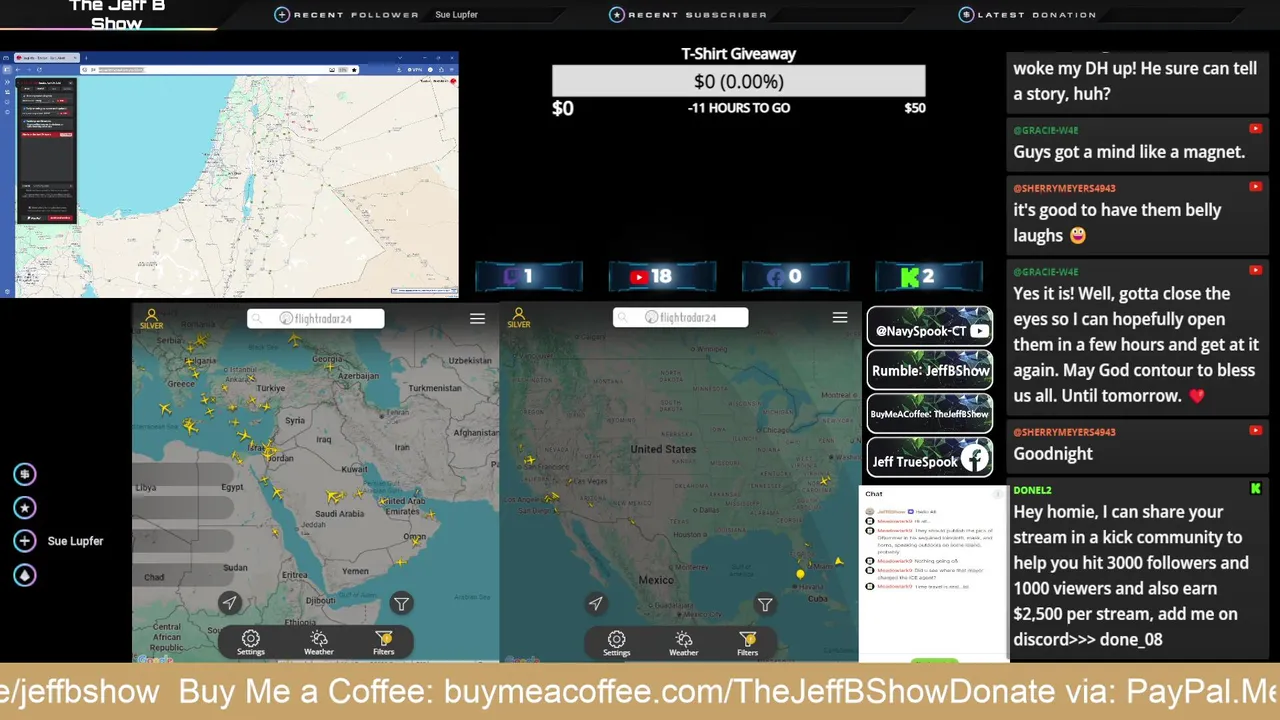
Task: Click the Recent Follower plus icon at top
Action: tap(282, 15)
